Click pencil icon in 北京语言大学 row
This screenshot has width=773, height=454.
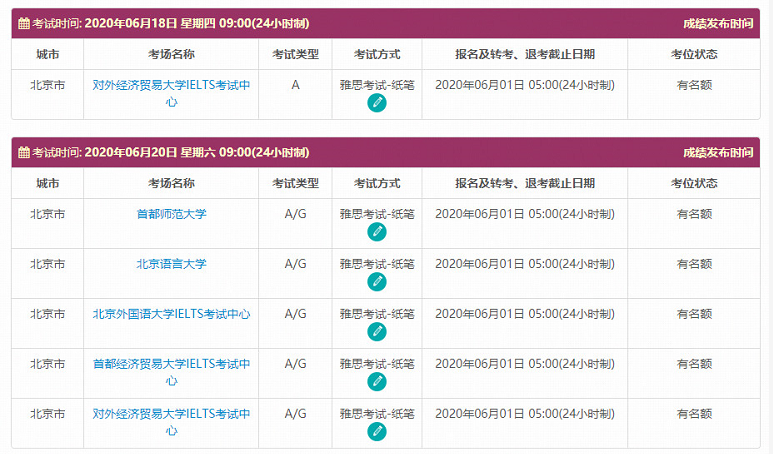pos(377,281)
